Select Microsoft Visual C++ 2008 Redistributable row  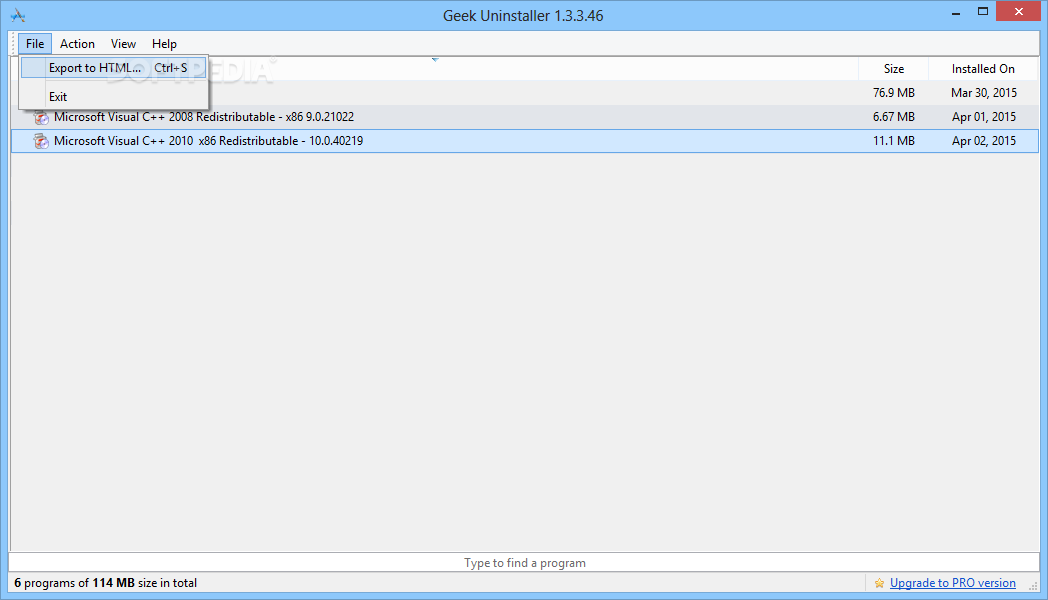[x=525, y=117]
